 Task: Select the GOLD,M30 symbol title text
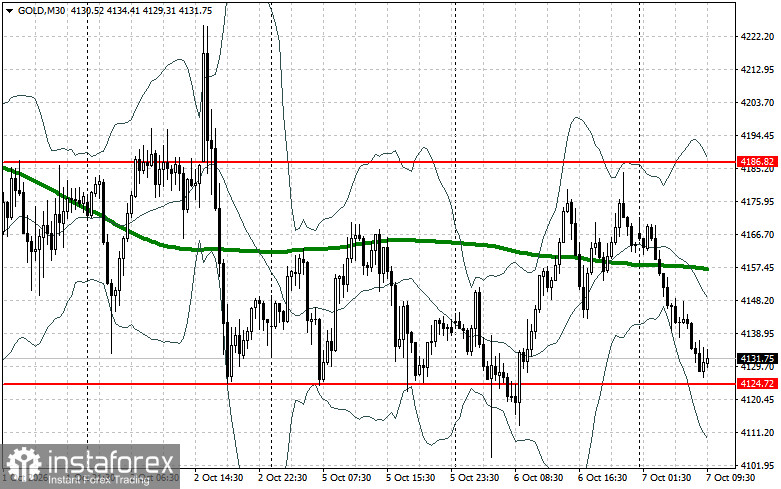(41, 10)
